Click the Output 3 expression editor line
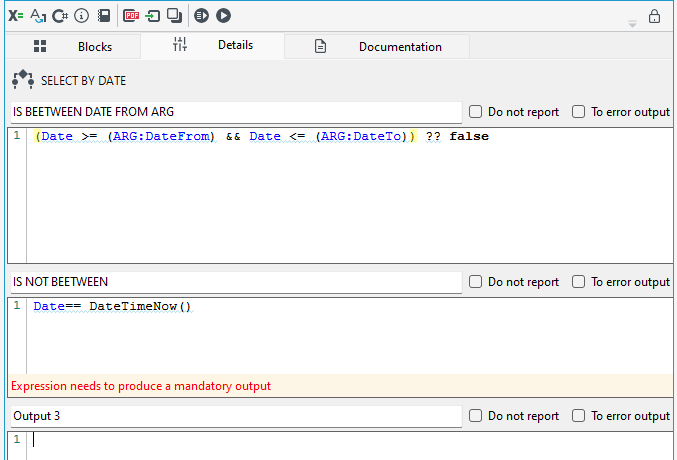This screenshot has height=460, width=677. (x=350, y=440)
